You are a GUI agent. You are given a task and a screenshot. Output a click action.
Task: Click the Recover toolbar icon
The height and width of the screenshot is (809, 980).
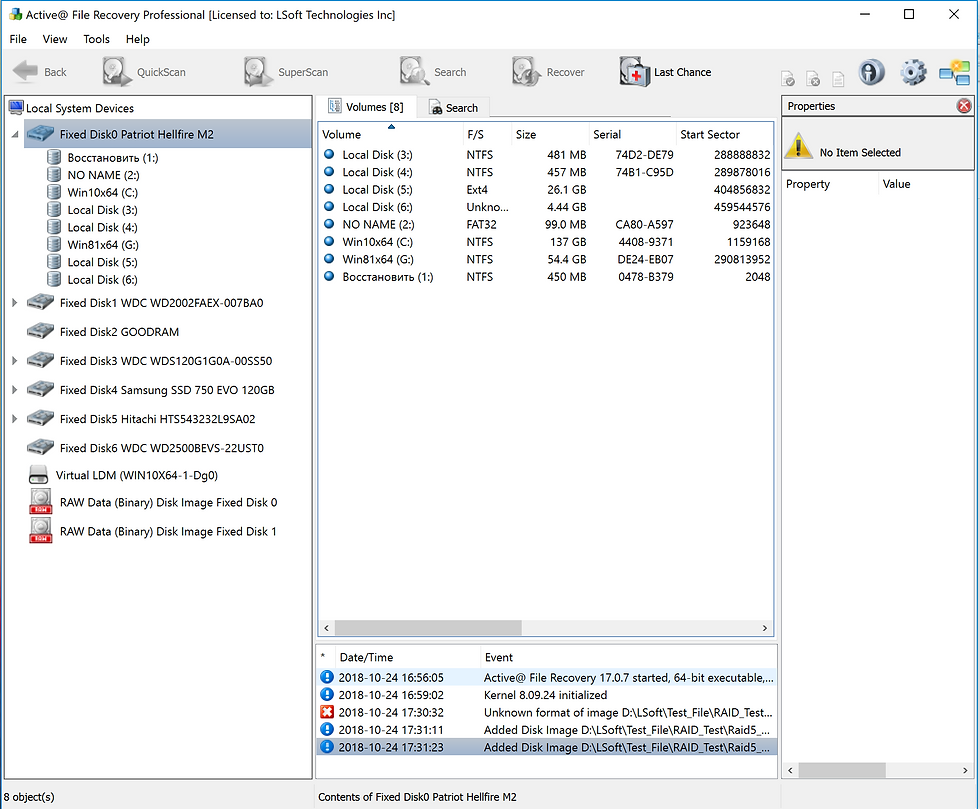coord(548,72)
